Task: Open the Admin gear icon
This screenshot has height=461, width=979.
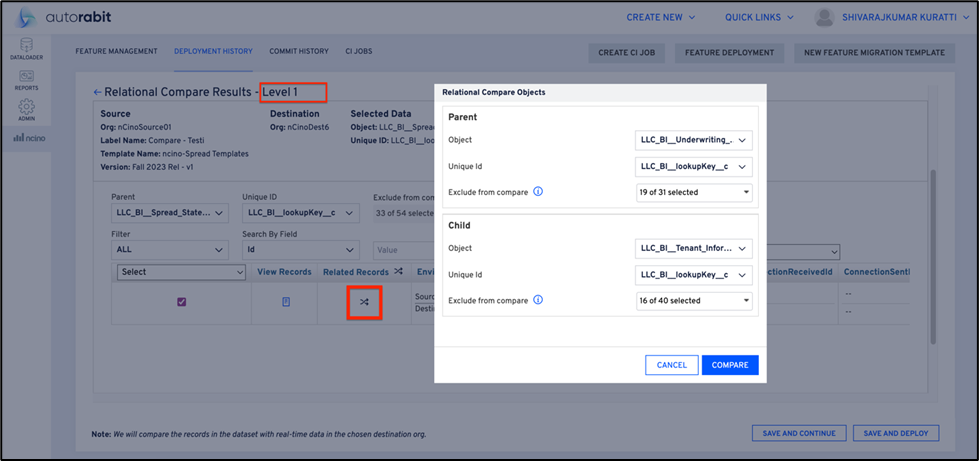Action: (26, 109)
